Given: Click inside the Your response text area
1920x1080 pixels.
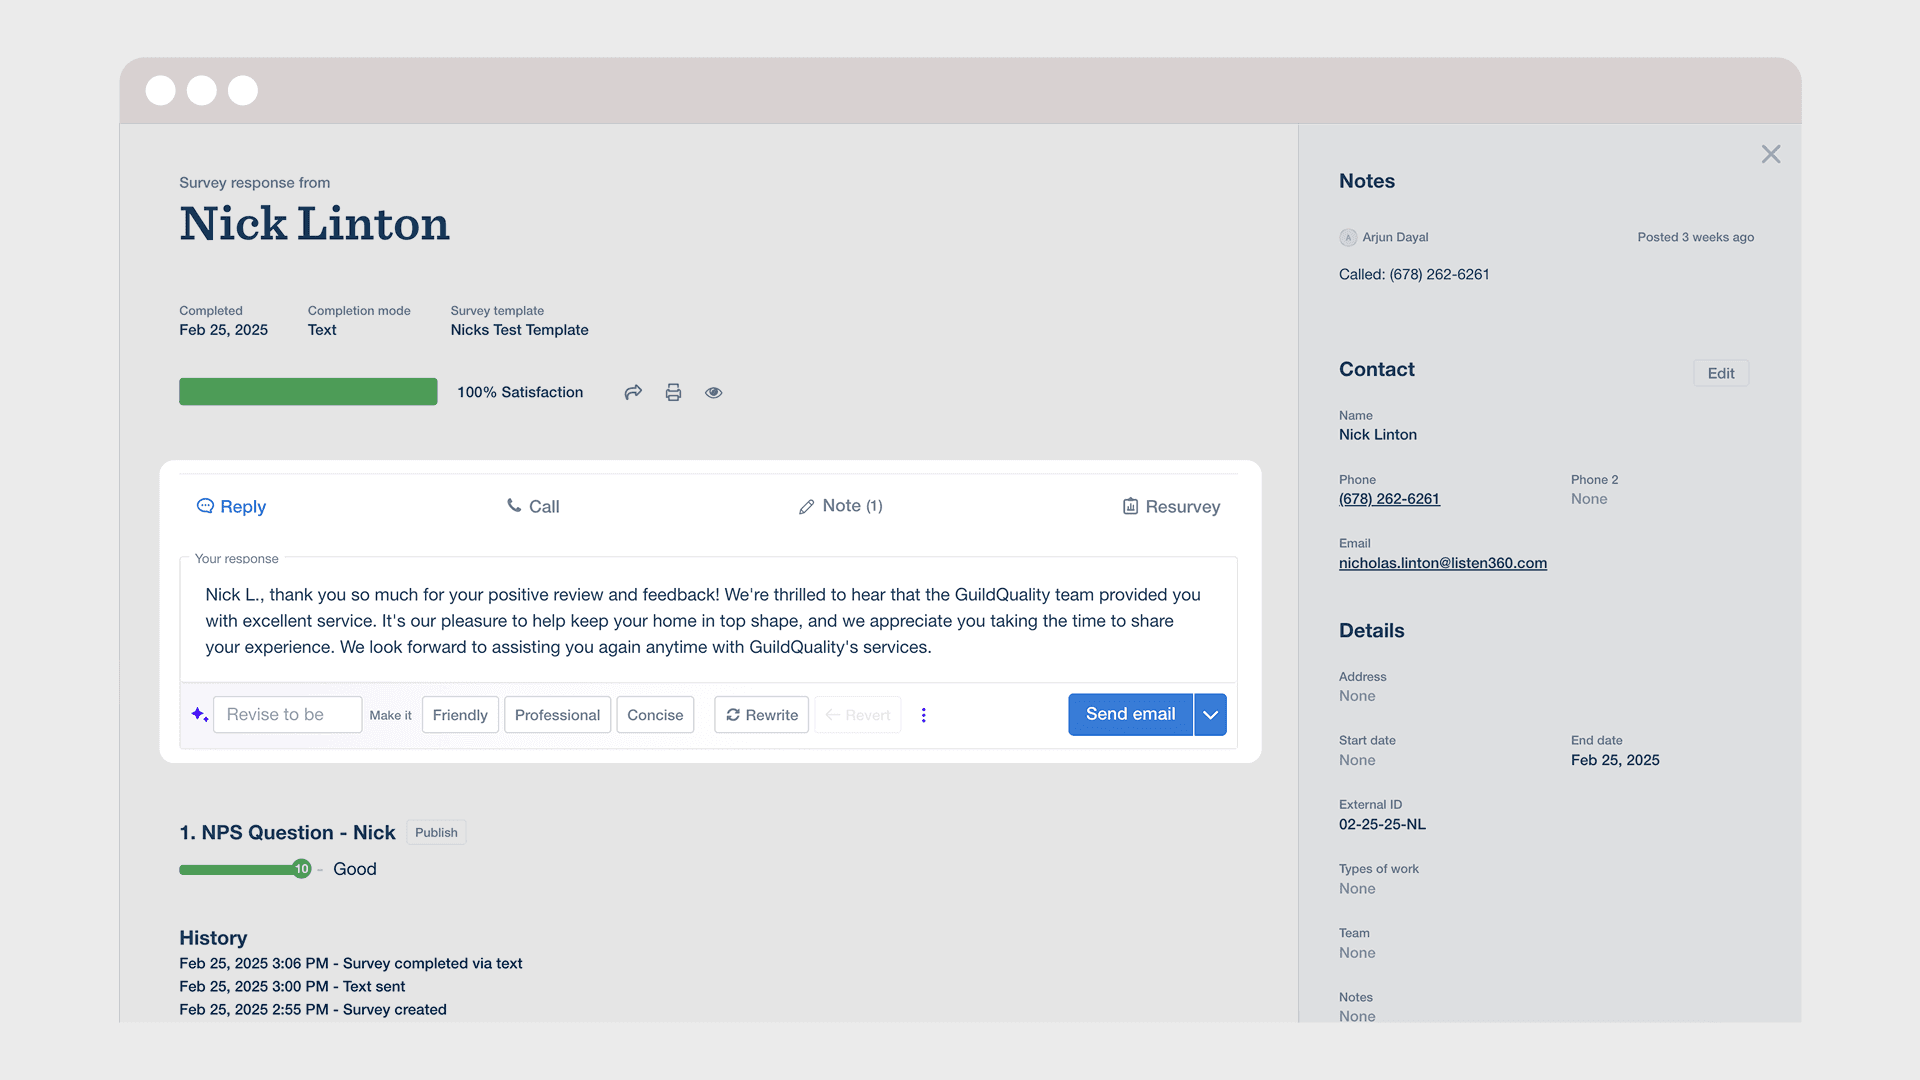Looking at the screenshot, I should tap(708, 620).
